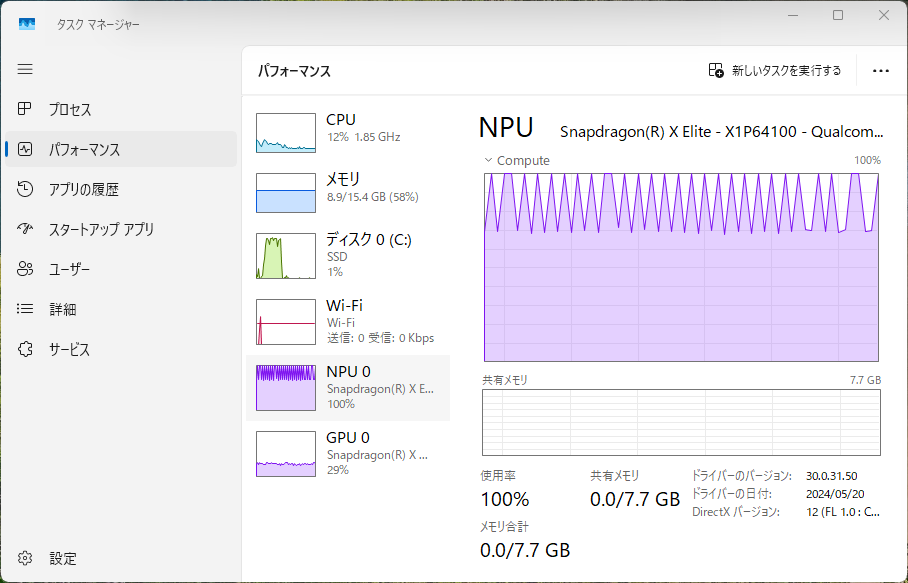Collapse the Compute graph section chevron
The height and width of the screenshot is (583, 908).
coord(487,160)
